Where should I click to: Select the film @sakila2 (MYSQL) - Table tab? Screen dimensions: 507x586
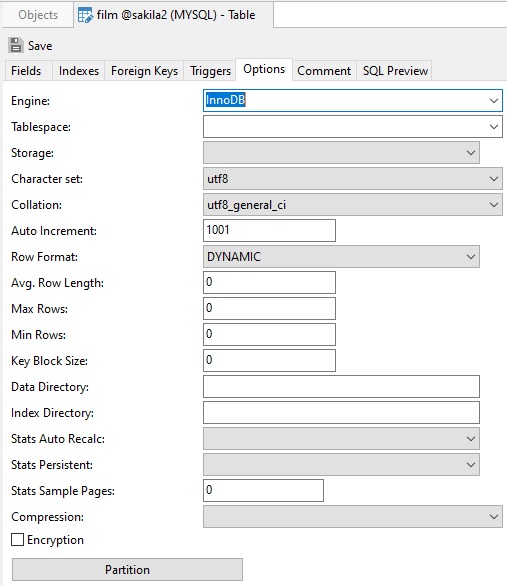[x=174, y=15]
